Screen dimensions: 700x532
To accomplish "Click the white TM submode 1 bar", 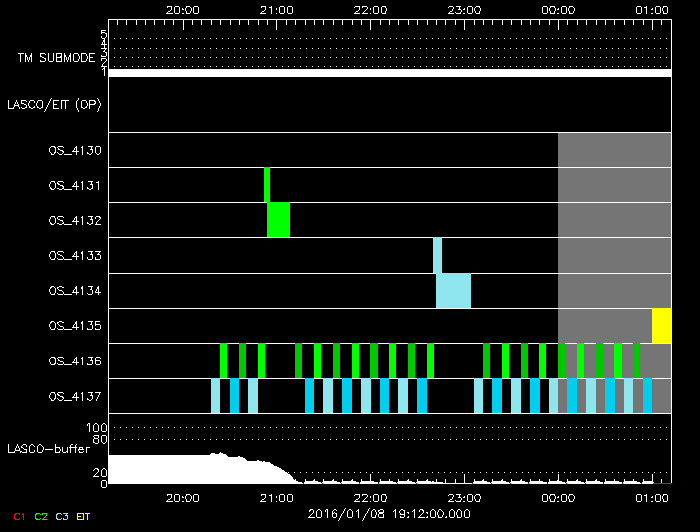I will (x=390, y=73).
